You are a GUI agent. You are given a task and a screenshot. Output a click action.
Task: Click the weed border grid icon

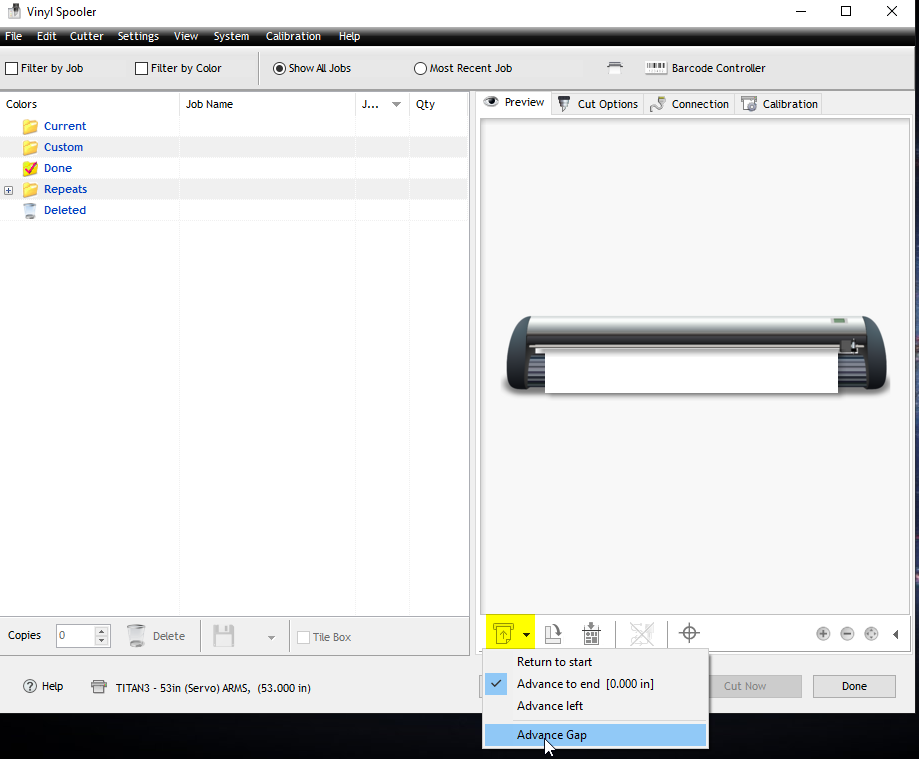click(x=591, y=634)
